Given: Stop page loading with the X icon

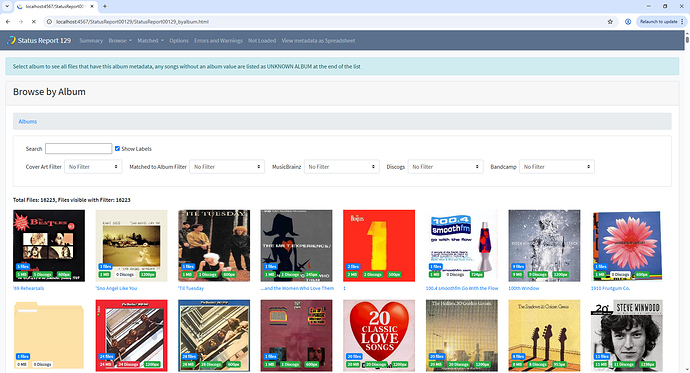Looking at the screenshot, I should click(34, 22).
